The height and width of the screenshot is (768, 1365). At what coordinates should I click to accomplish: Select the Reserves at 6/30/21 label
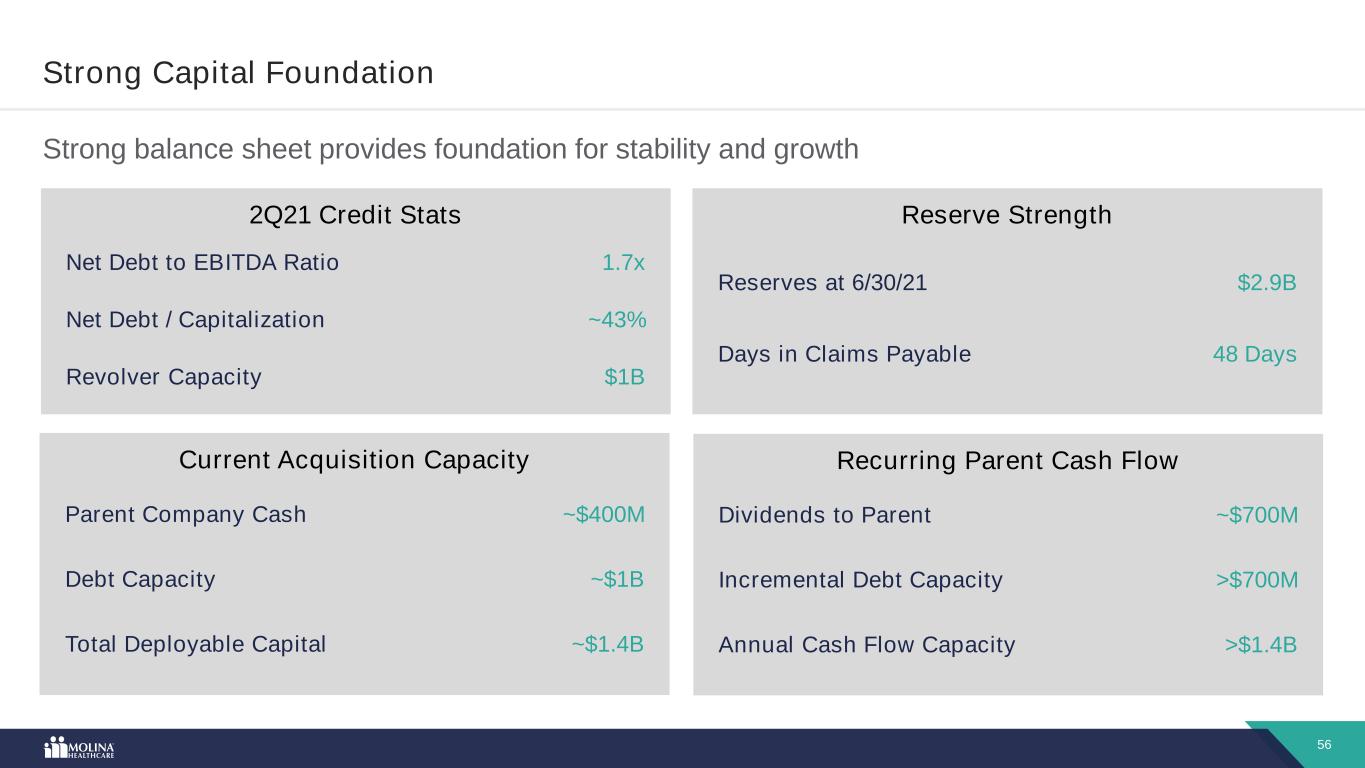(x=822, y=283)
